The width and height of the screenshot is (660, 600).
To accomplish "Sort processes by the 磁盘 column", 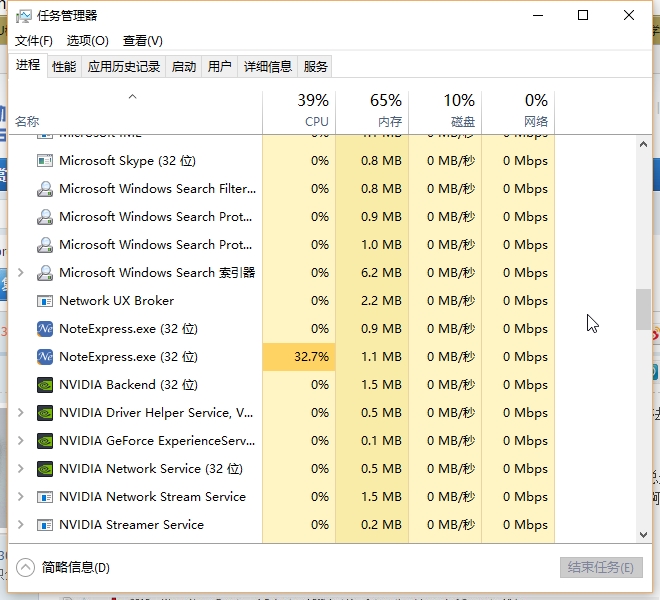I will pos(445,112).
